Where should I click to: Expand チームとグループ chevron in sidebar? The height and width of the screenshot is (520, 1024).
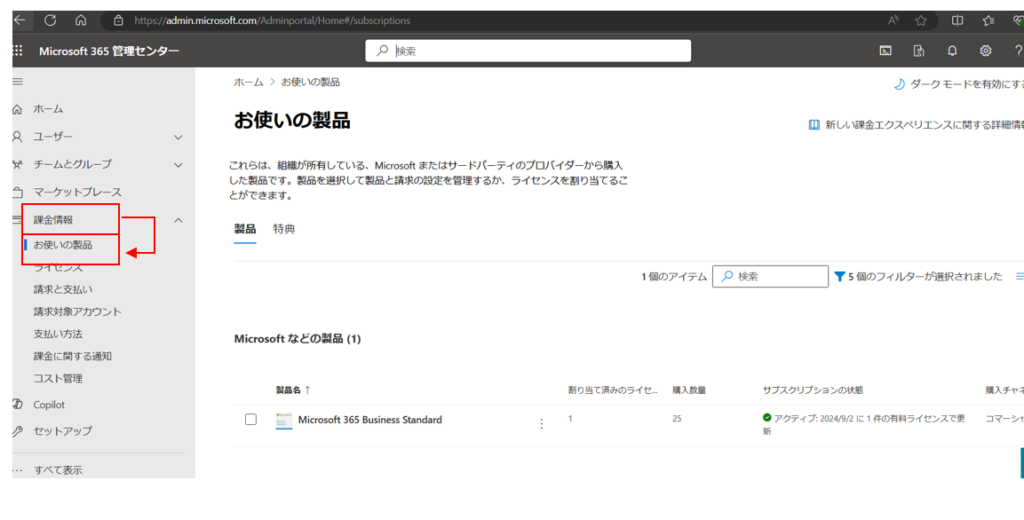click(178, 165)
